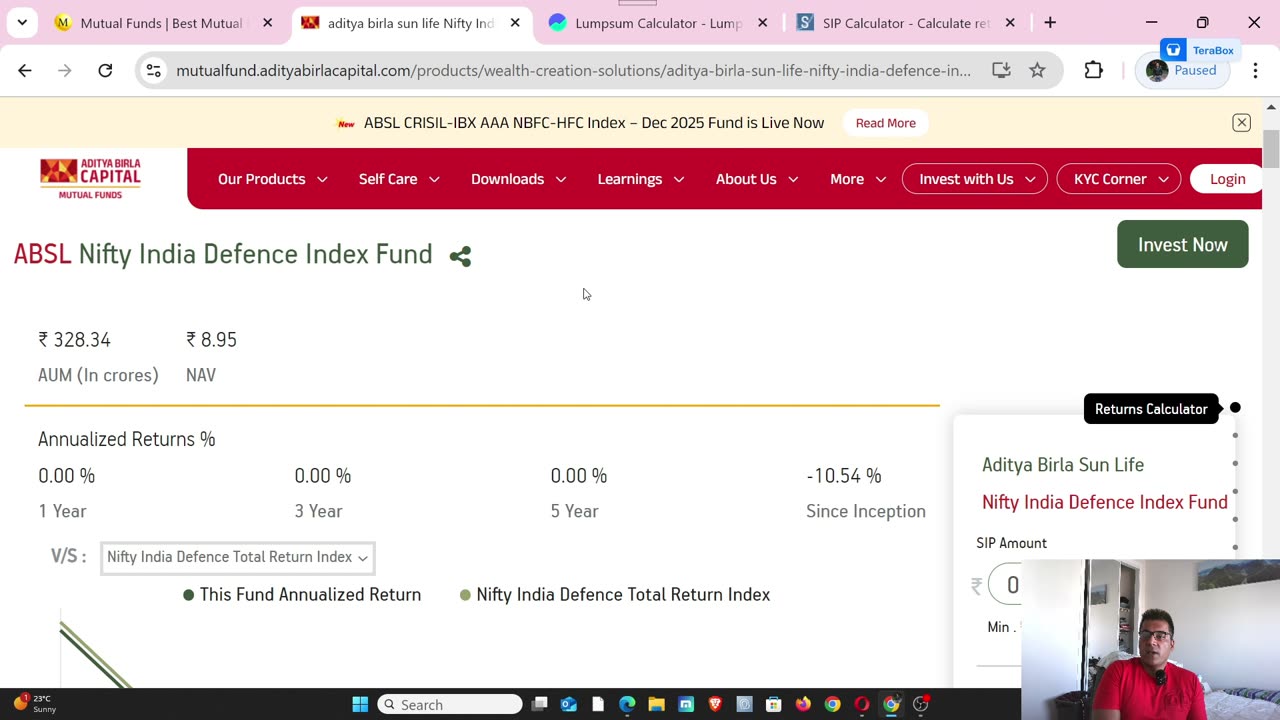Open Opera browser from taskbar

pos(862,704)
